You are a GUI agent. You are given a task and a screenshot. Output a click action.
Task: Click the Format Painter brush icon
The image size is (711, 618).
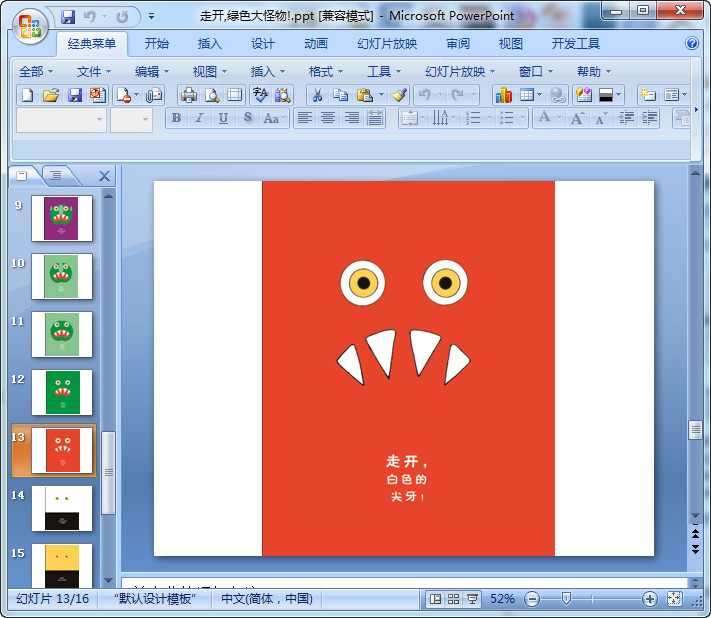399,95
